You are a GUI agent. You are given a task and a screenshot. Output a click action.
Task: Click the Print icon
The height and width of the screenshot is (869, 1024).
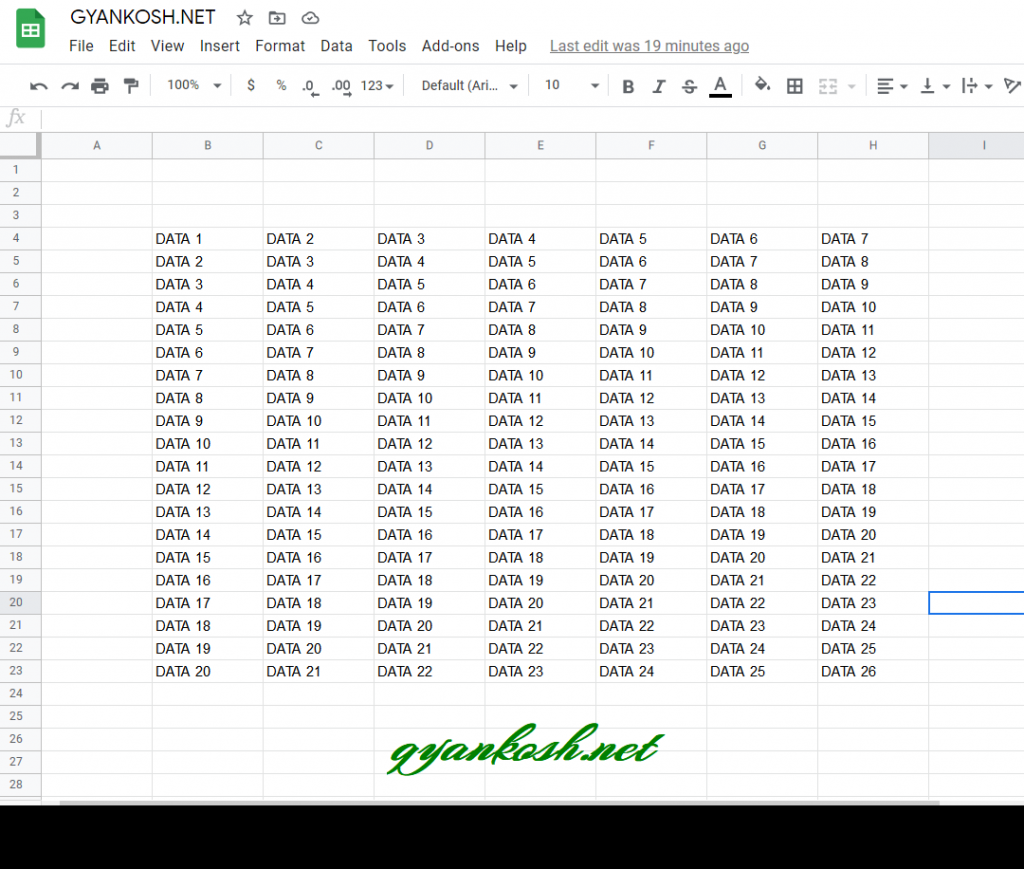tap(99, 85)
